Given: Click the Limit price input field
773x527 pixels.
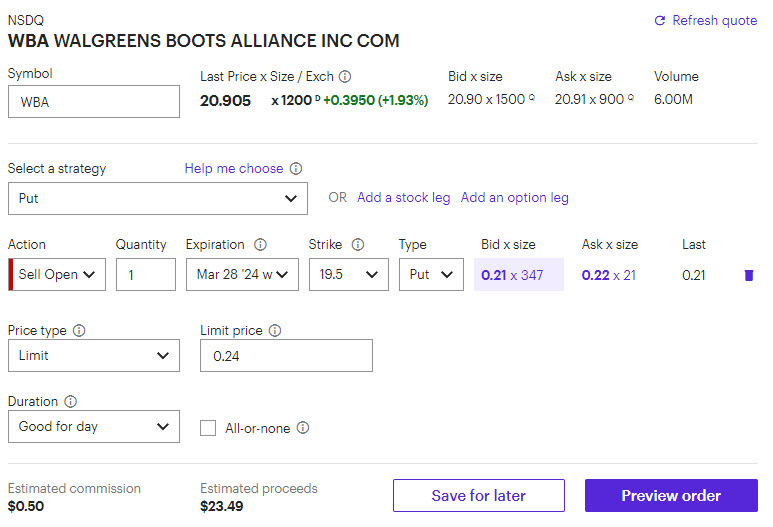Looking at the screenshot, I should (286, 356).
